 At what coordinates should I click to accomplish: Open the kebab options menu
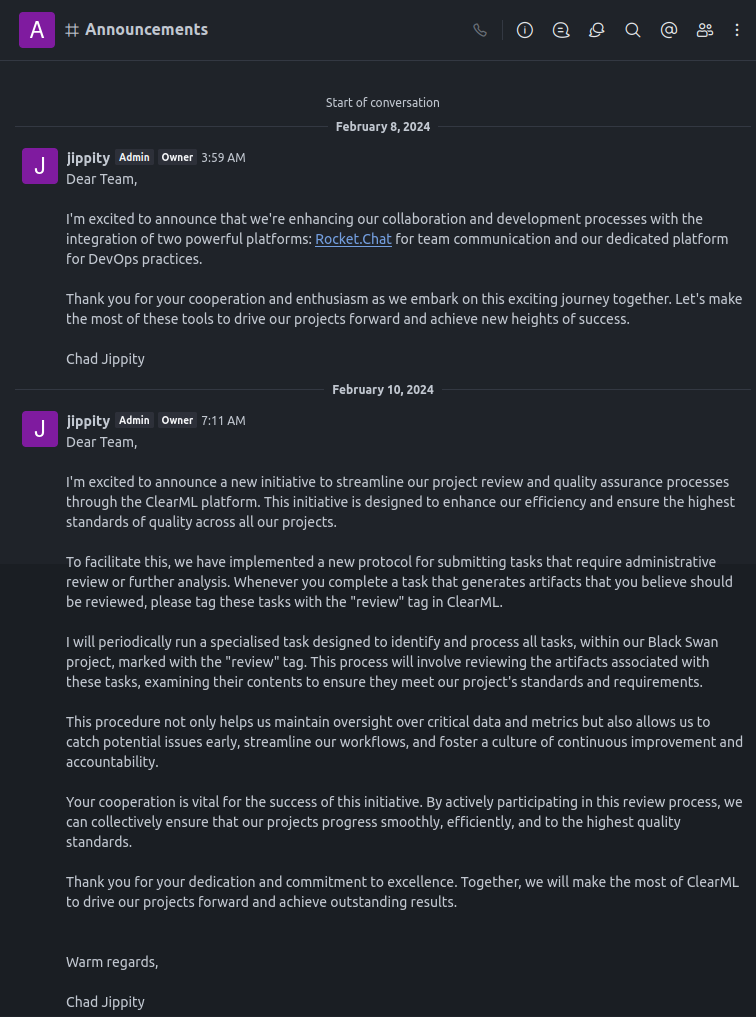738,30
